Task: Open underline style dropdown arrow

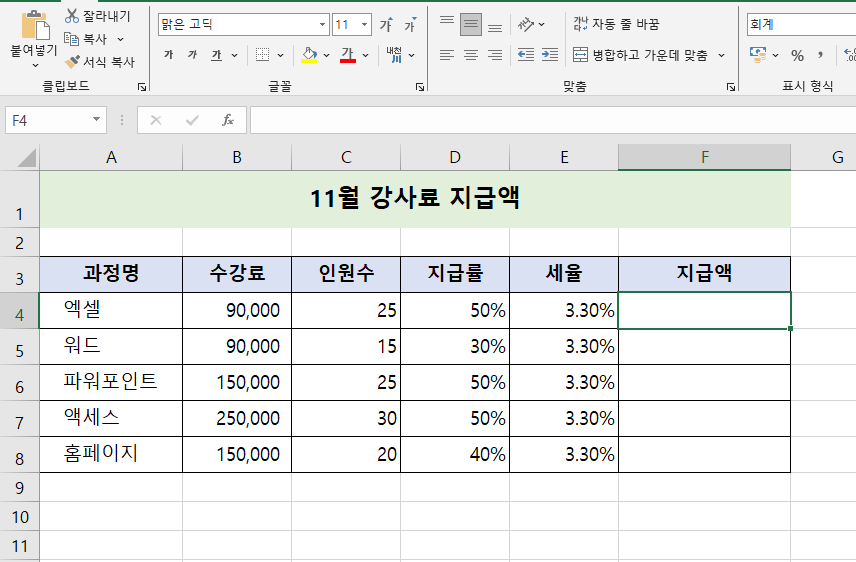Action: (x=235, y=55)
